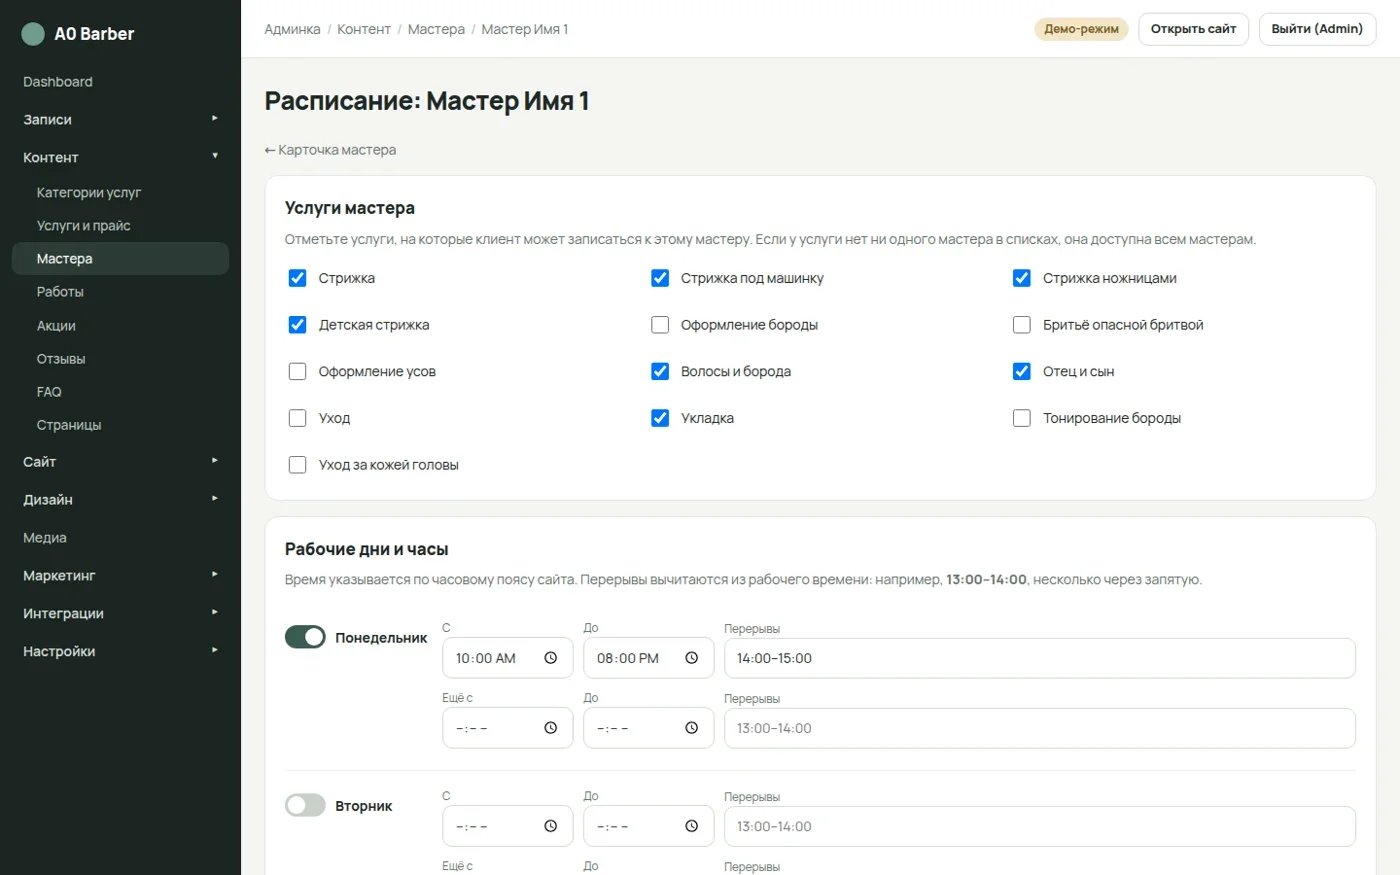Expand the Дизайн sidebar section

(120, 499)
